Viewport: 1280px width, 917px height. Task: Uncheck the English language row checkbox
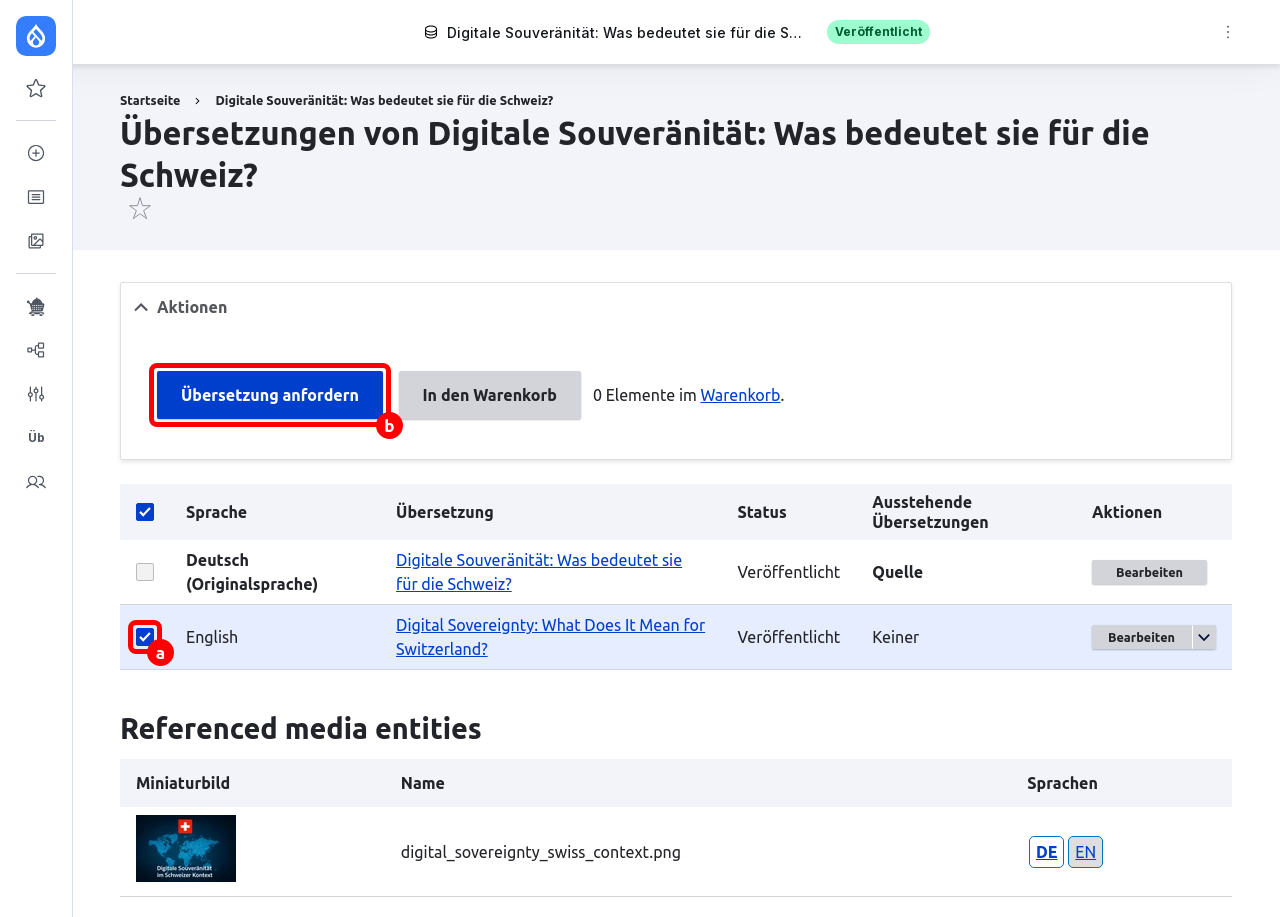click(x=145, y=637)
